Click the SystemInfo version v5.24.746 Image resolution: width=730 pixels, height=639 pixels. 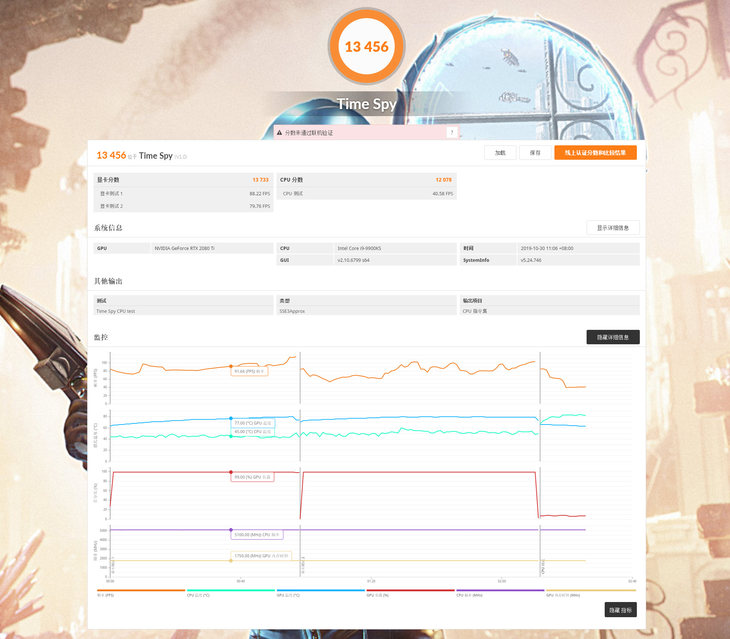click(531, 260)
